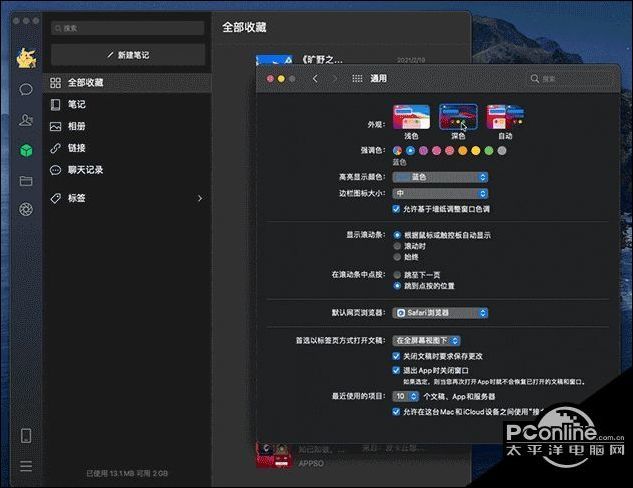Viewport: 633px width, 488px height.
Task: Open the hamburger menu icon in WeChat
Action: point(26,466)
